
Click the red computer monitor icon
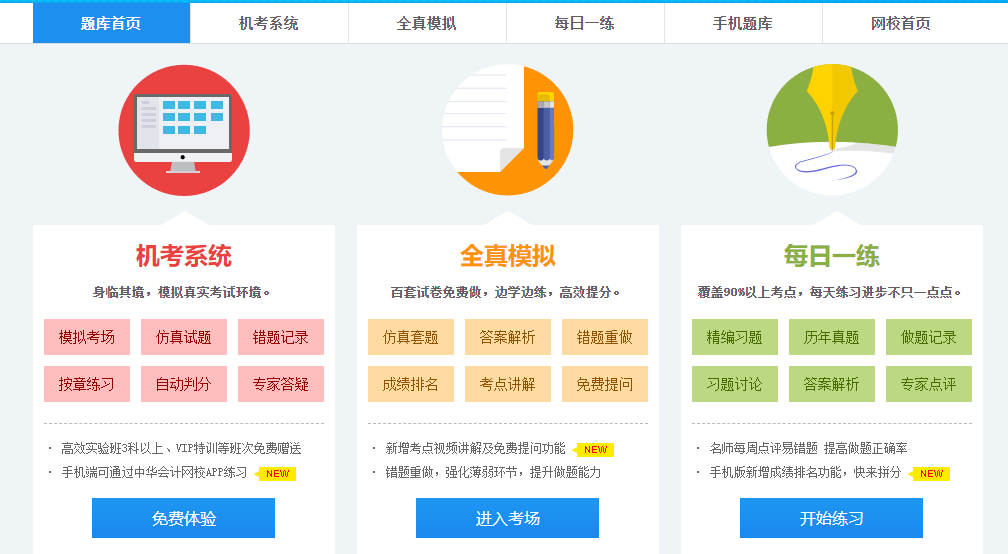[x=183, y=130]
